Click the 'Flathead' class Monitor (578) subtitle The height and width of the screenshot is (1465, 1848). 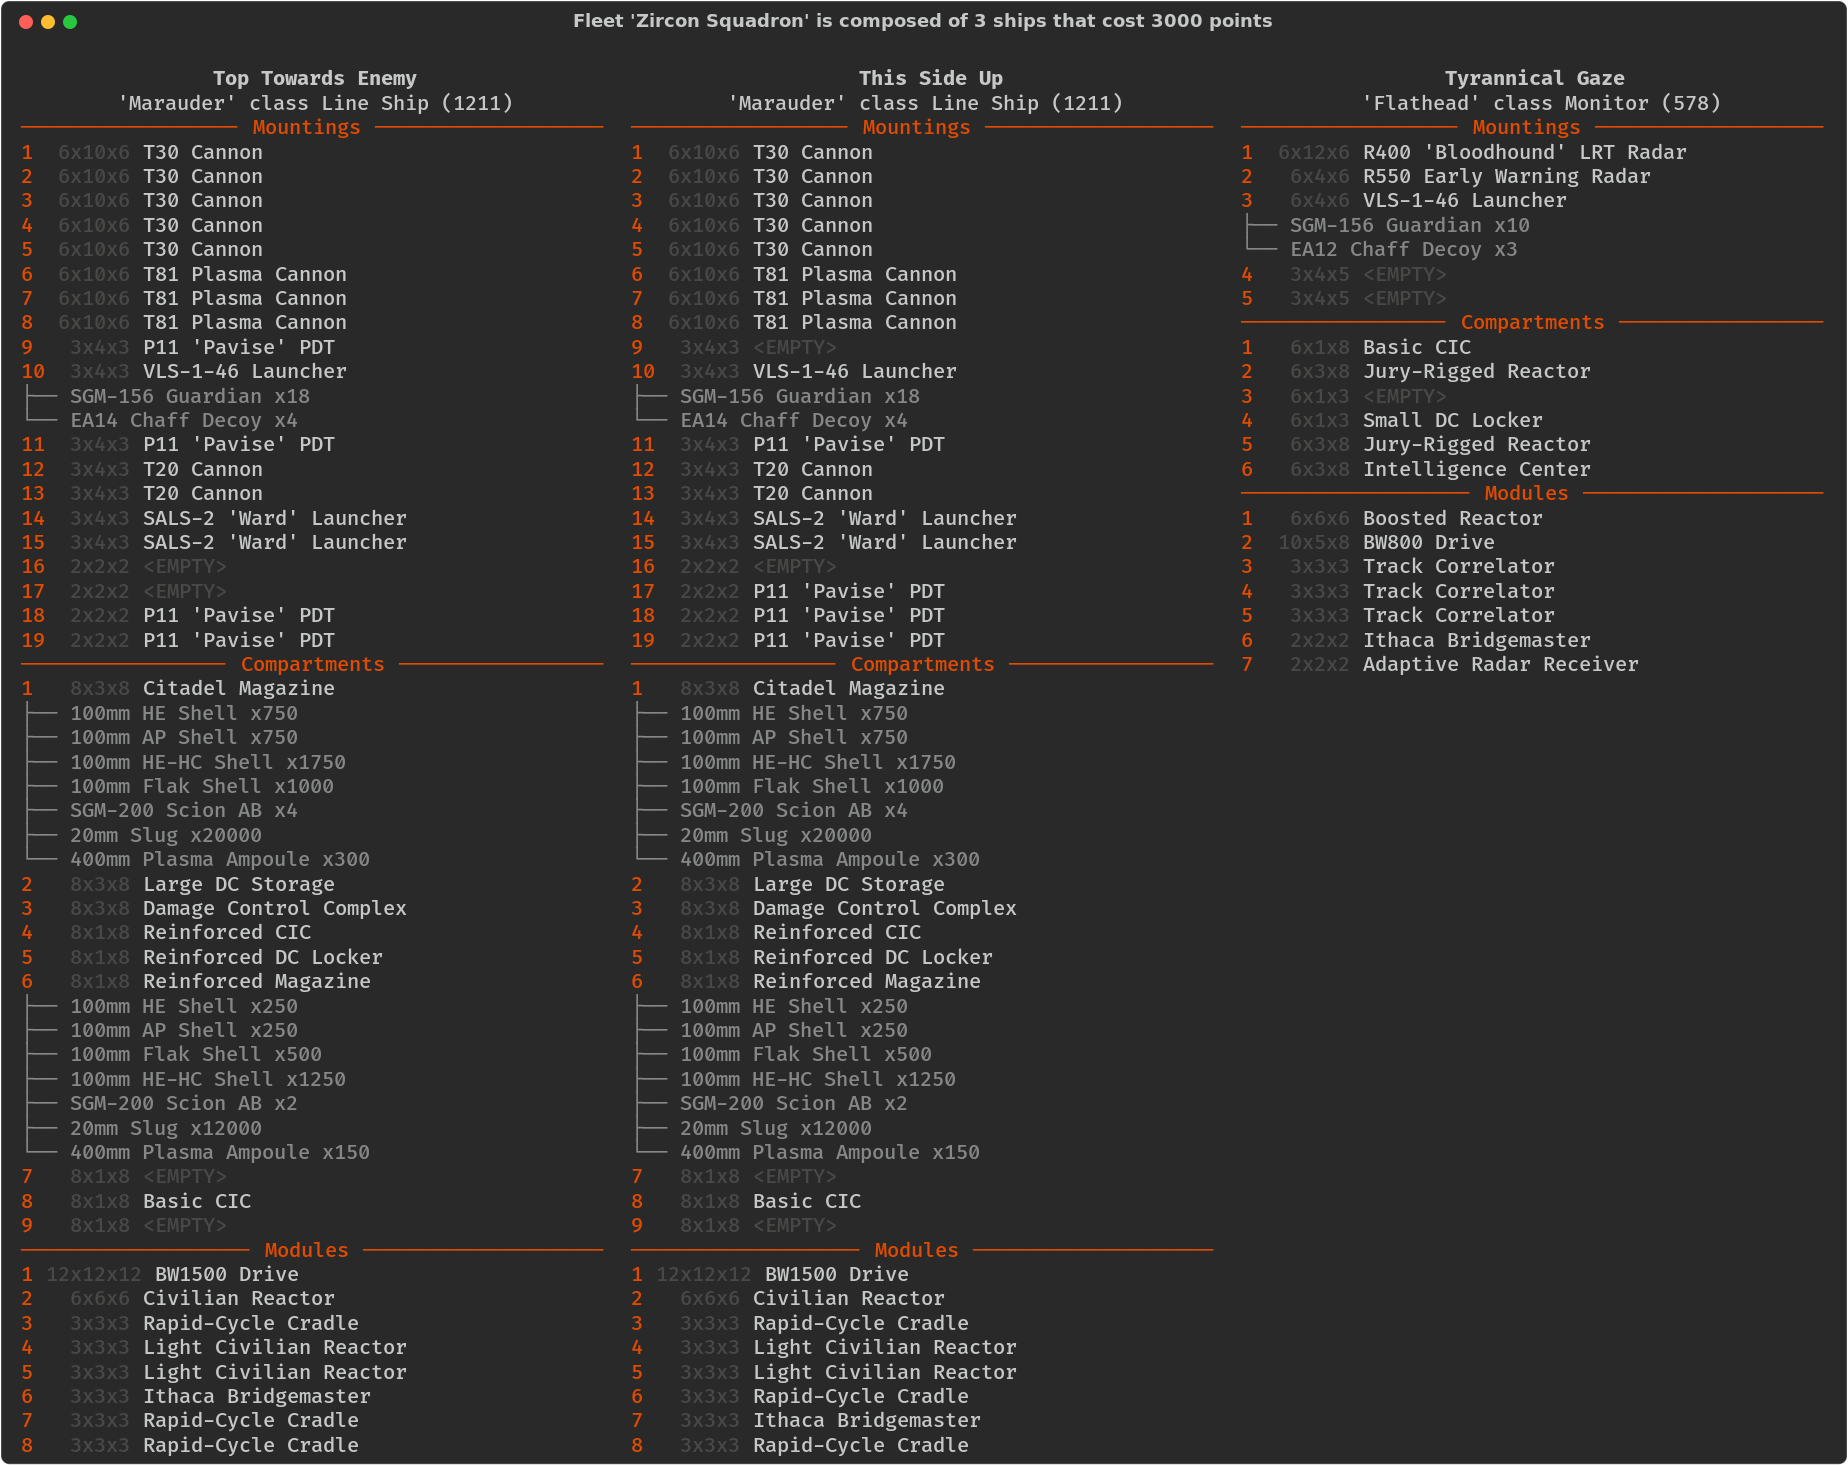click(1541, 103)
